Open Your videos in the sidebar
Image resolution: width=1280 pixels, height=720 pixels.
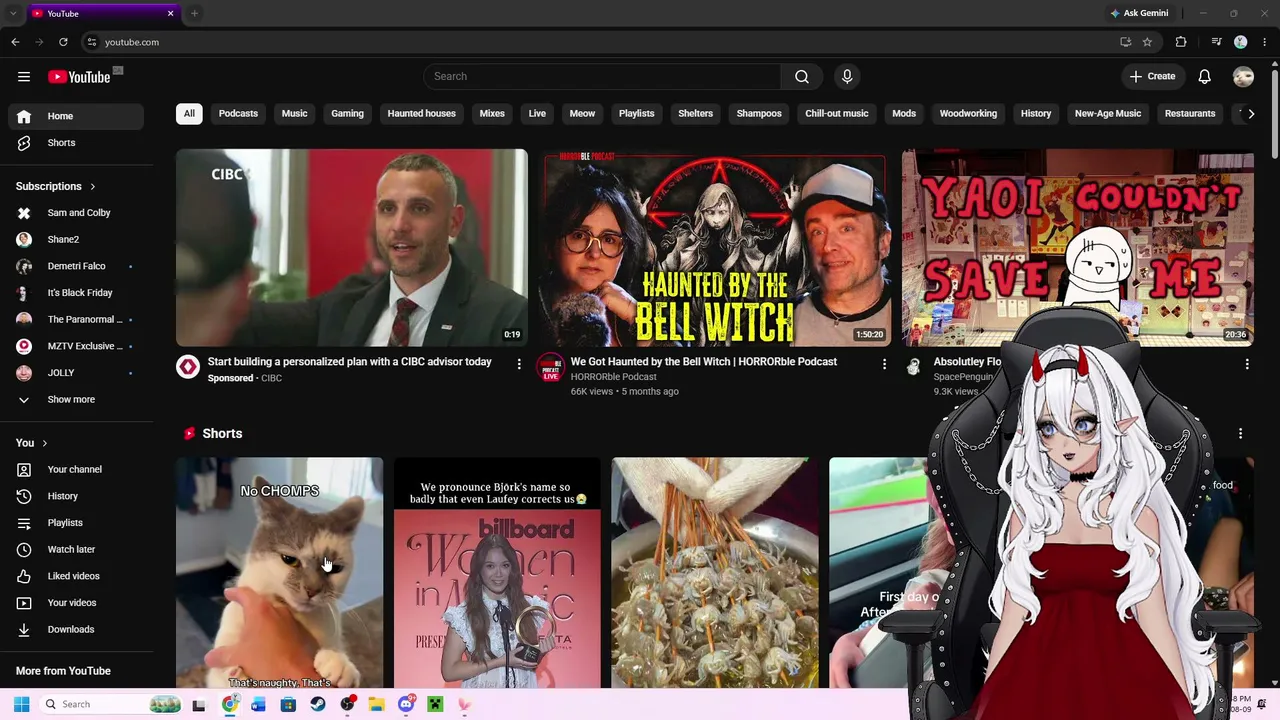[x=76, y=603]
